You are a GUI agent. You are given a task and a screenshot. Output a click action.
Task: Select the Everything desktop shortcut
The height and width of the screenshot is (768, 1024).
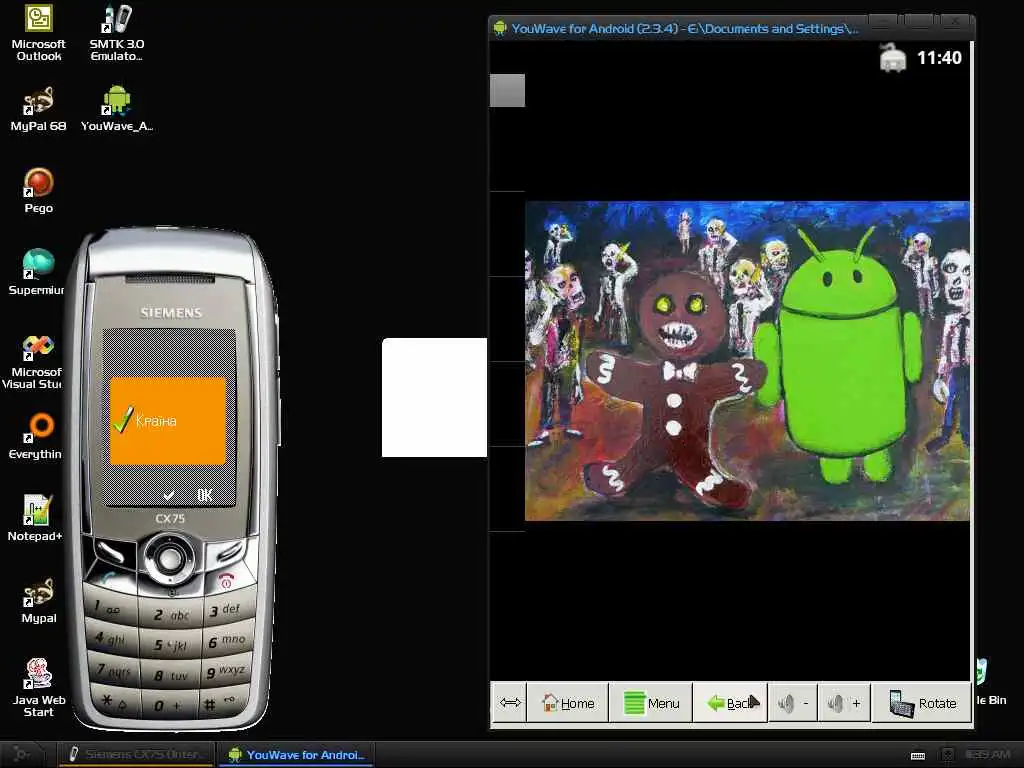click(x=36, y=436)
